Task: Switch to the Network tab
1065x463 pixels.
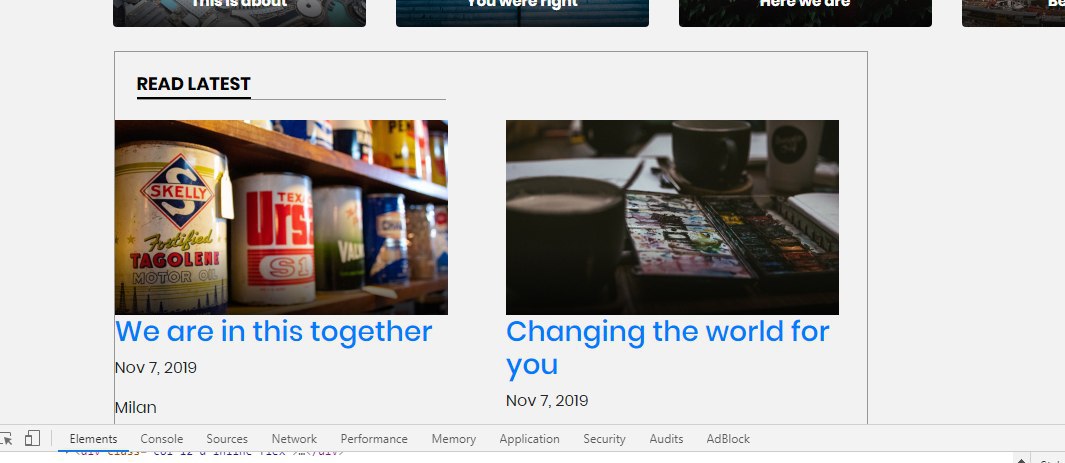Action: pos(294,439)
